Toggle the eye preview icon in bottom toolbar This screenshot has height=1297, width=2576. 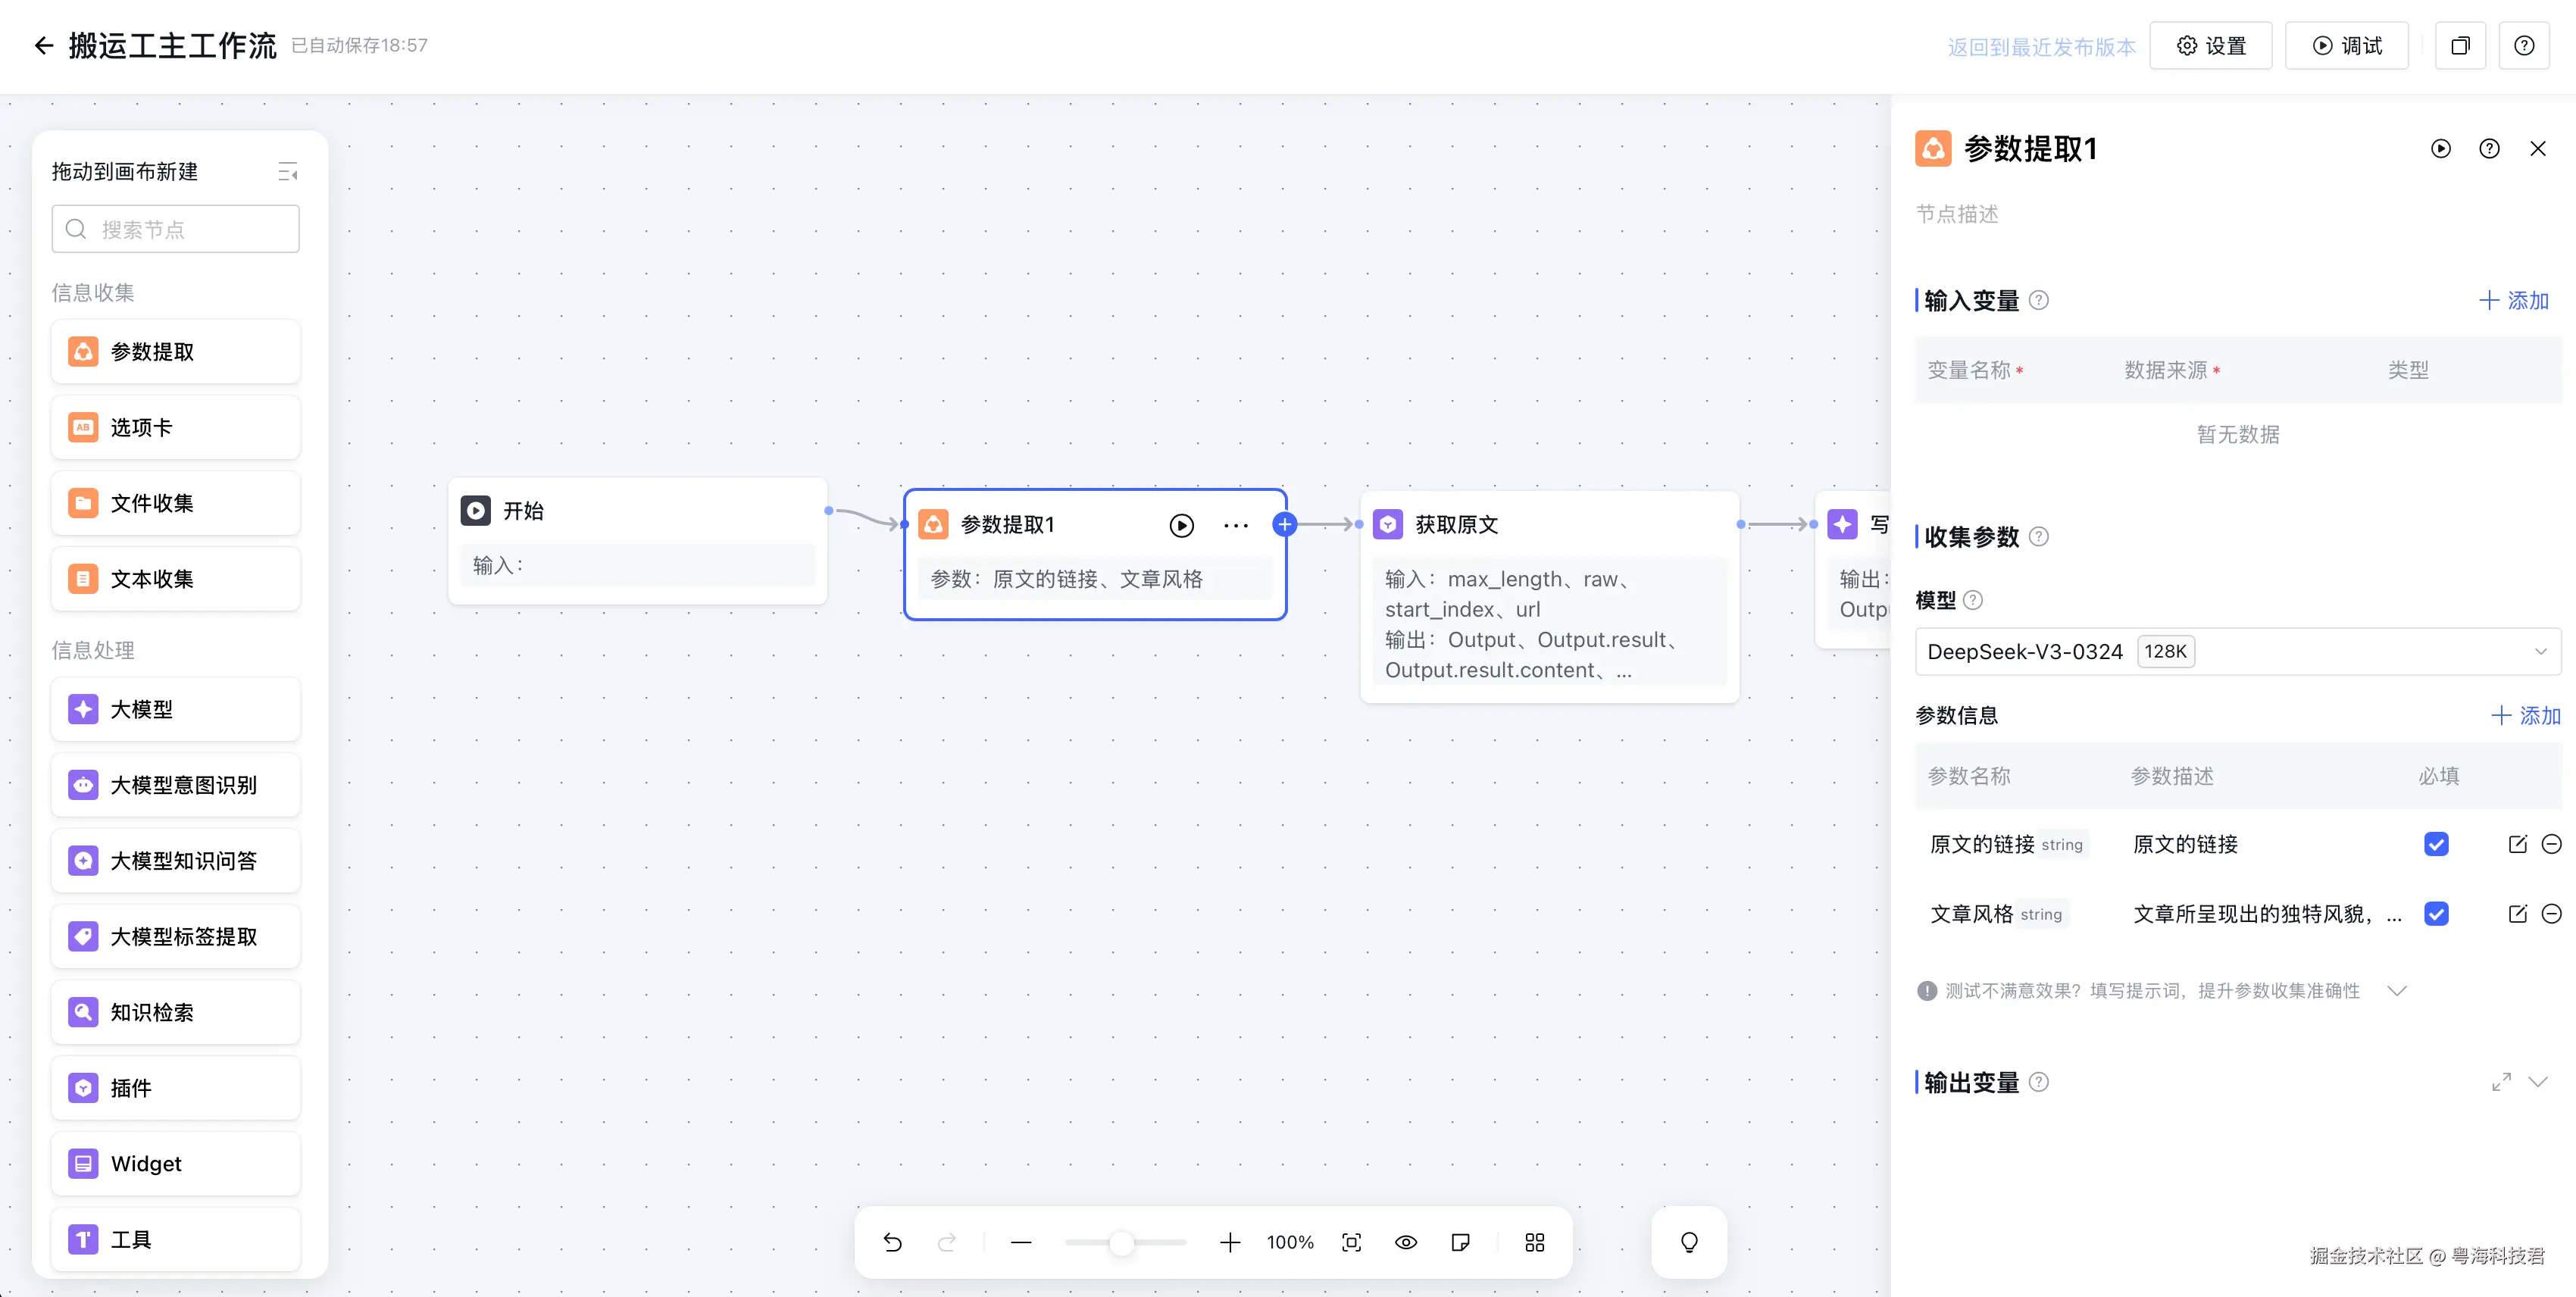(1405, 1242)
